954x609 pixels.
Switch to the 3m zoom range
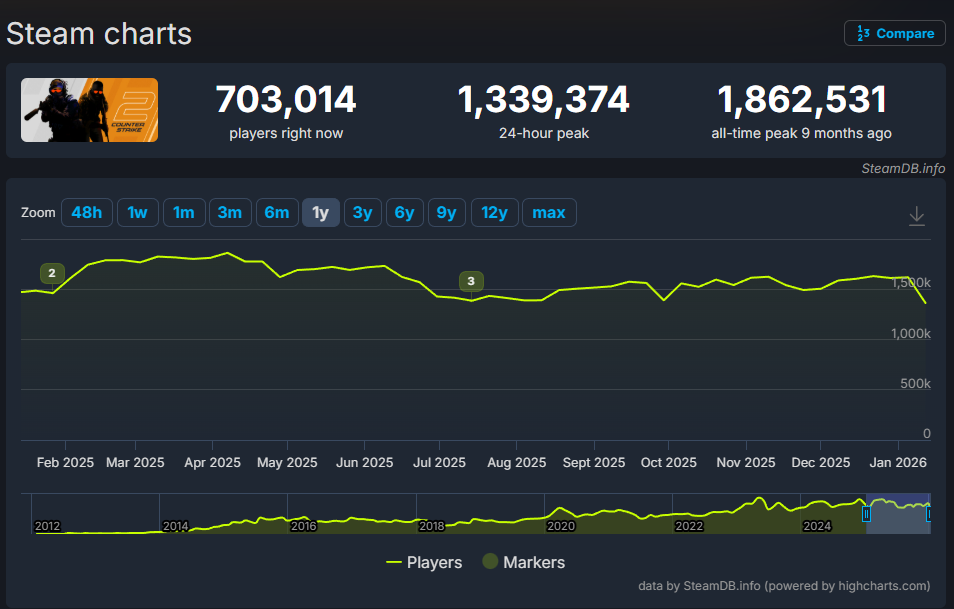point(229,212)
